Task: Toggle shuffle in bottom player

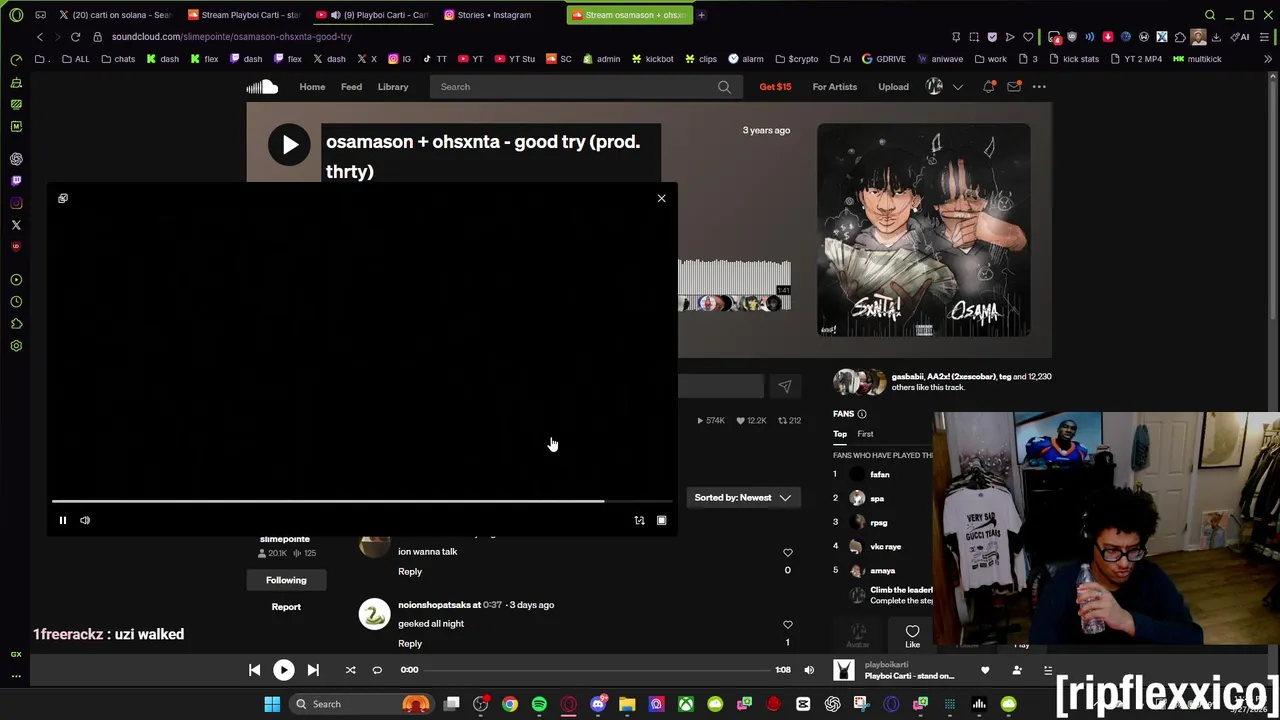Action: click(x=350, y=670)
